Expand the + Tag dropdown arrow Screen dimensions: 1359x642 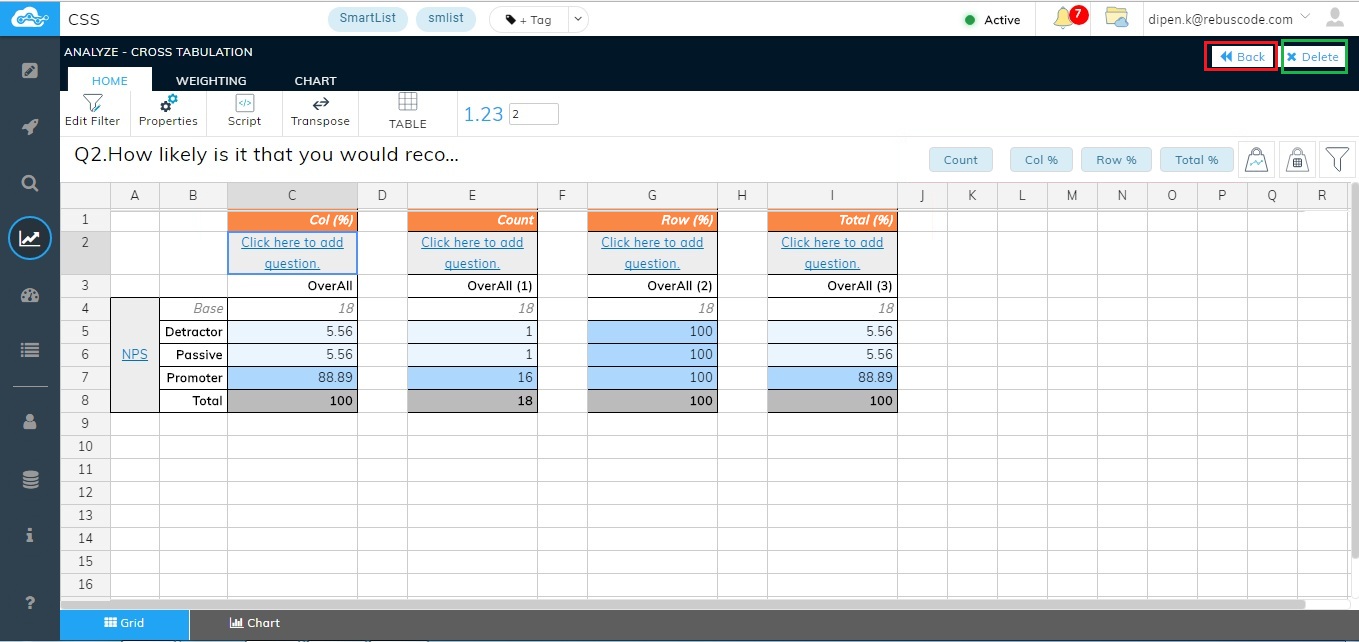579,19
